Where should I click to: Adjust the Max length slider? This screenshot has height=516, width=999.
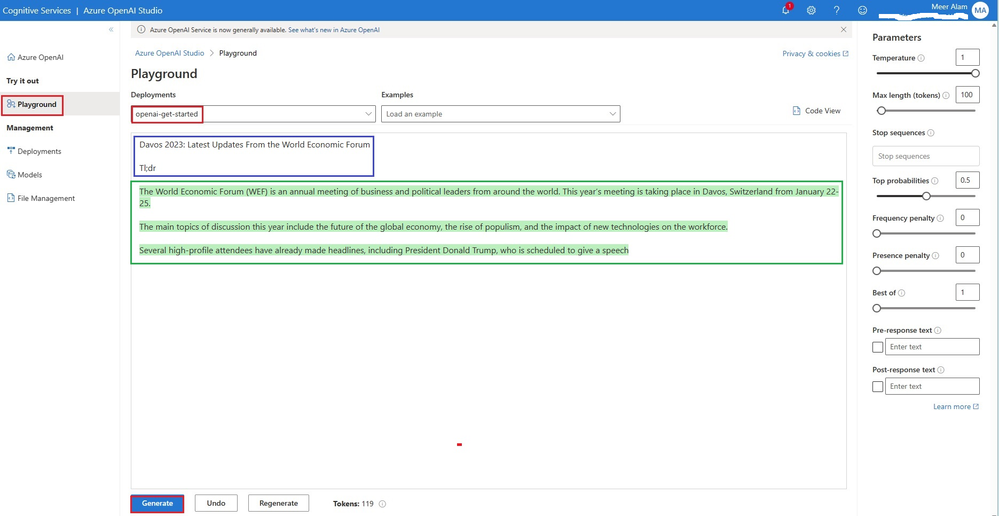point(881,111)
